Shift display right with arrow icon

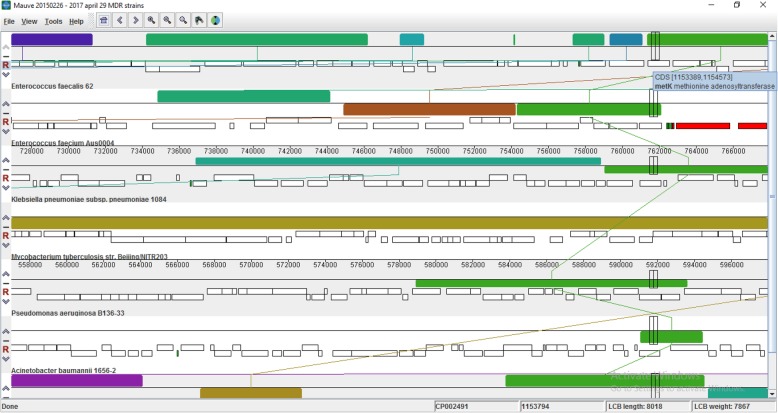(135, 20)
